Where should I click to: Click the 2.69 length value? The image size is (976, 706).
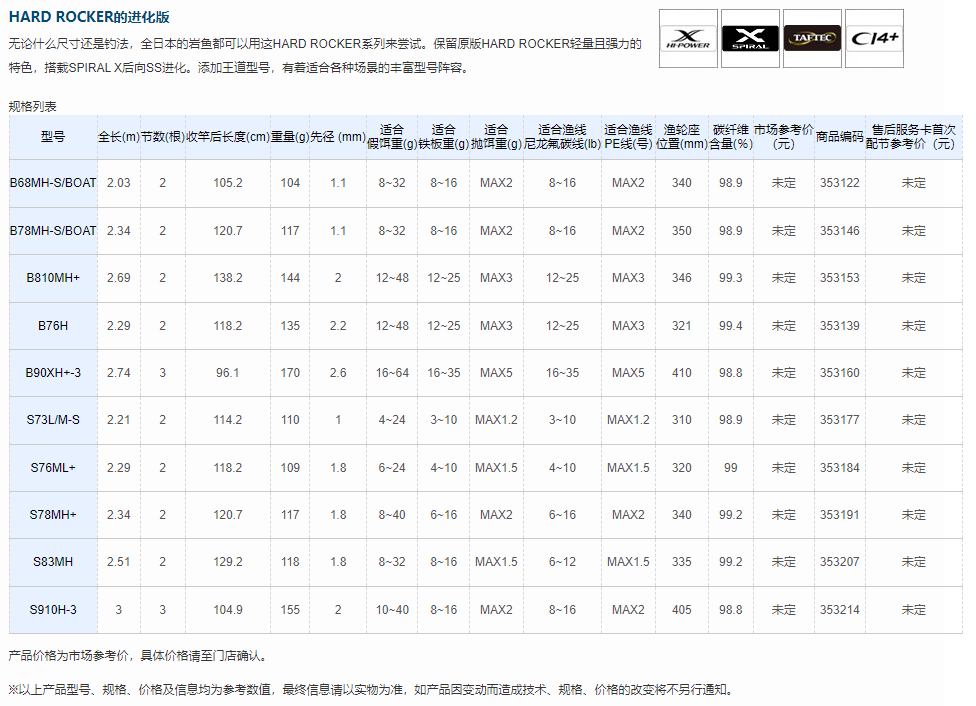pos(119,278)
